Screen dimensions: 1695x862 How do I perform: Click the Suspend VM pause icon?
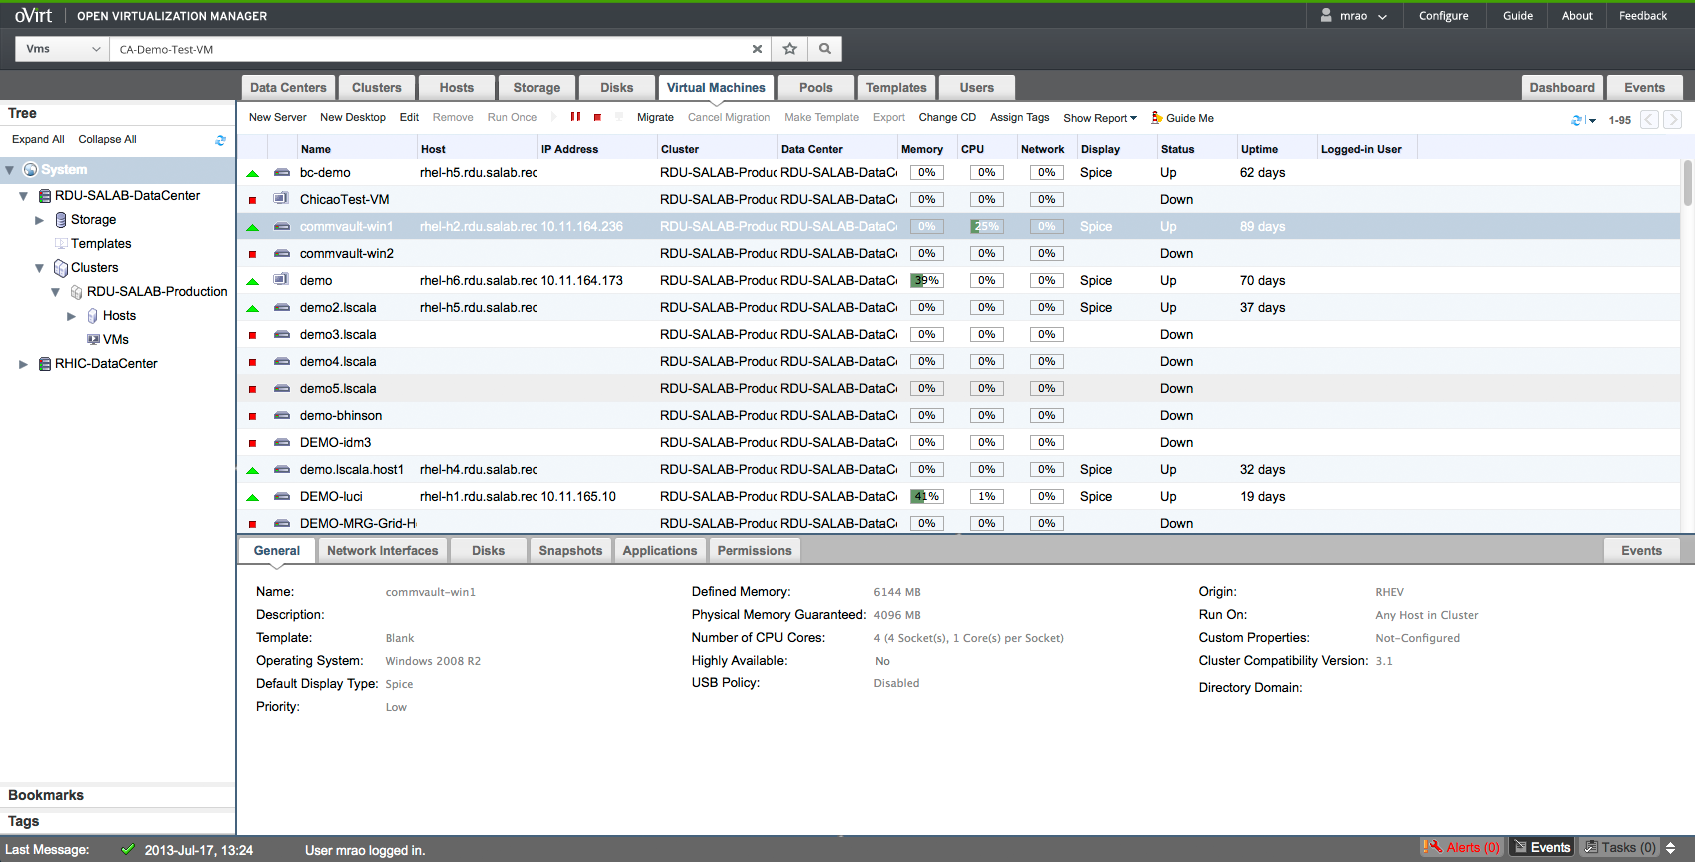coord(575,117)
